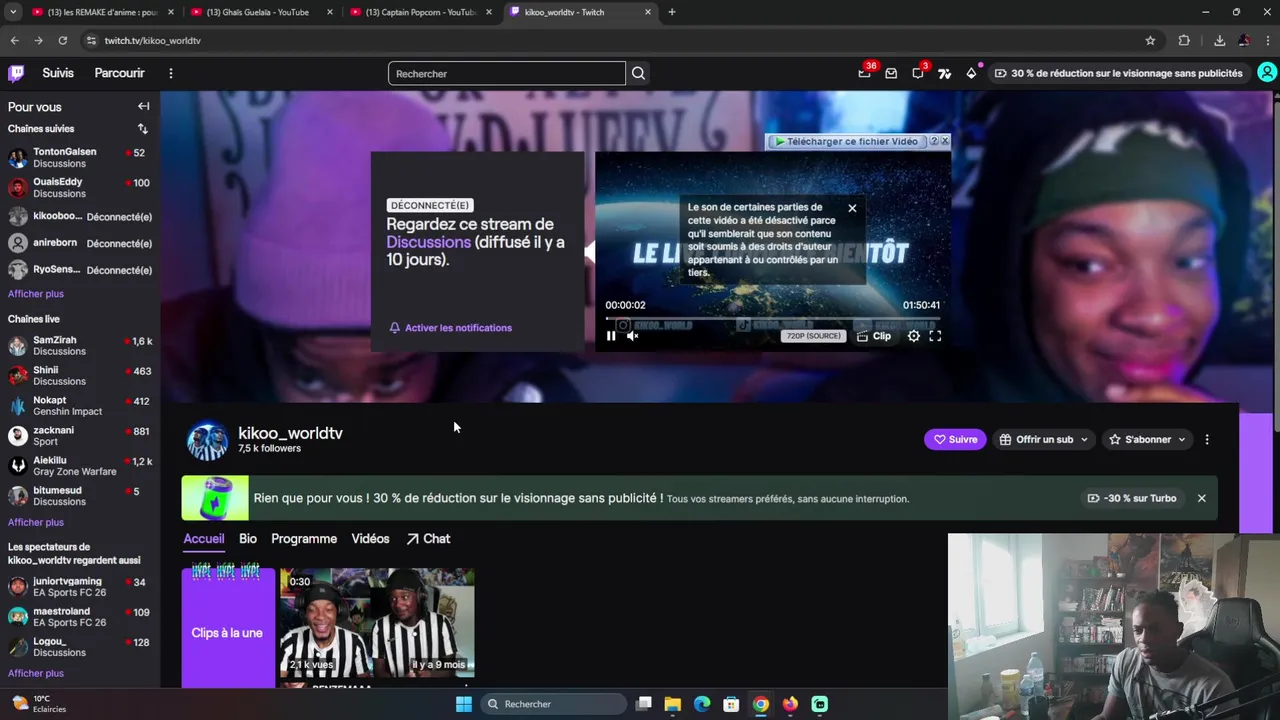Screen dimensions: 1280x720
Task: Open Parcourir in top navigation
Action: pyautogui.click(x=119, y=73)
